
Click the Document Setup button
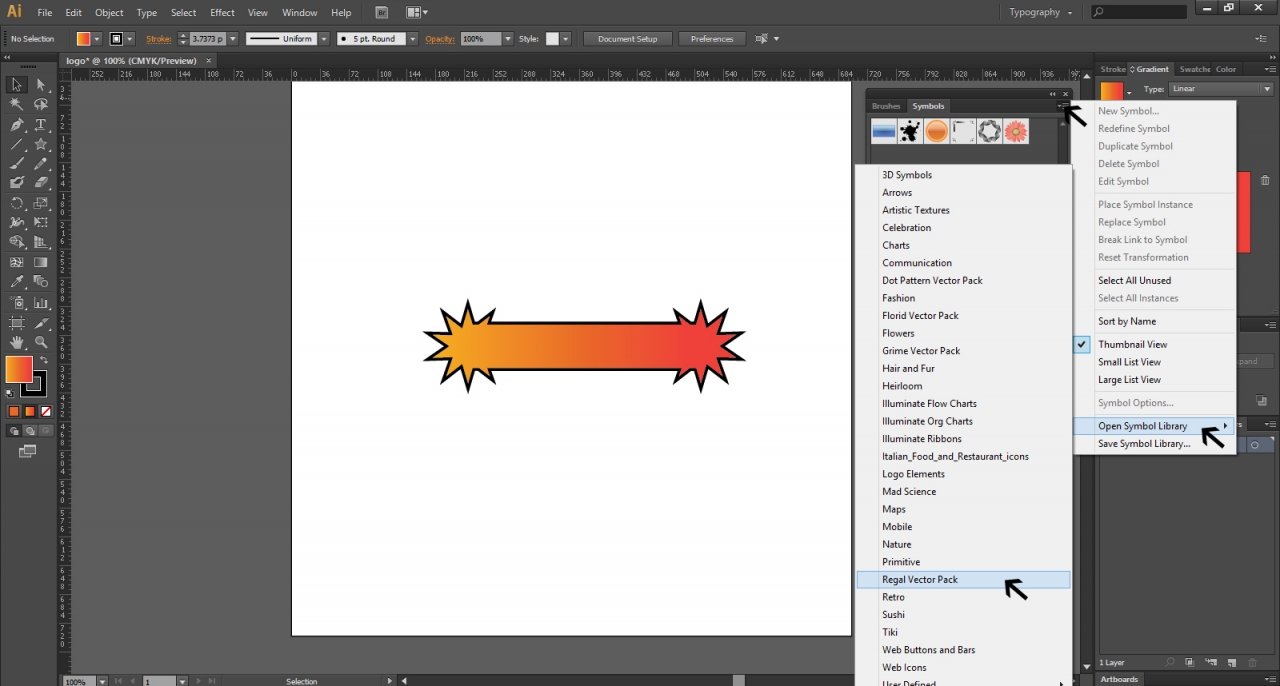click(627, 39)
